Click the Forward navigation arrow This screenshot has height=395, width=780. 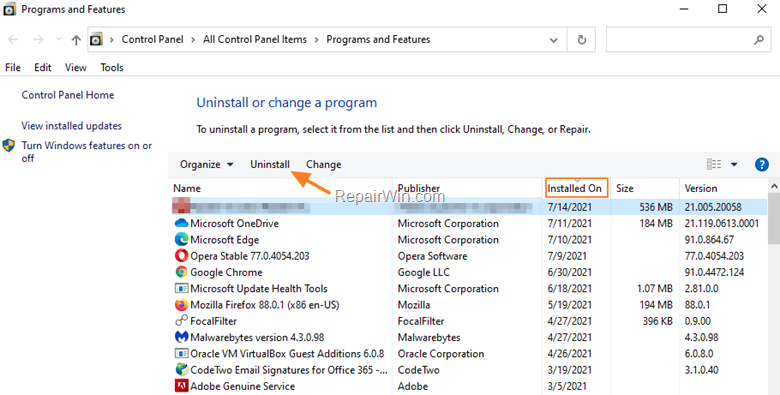(x=38, y=40)
